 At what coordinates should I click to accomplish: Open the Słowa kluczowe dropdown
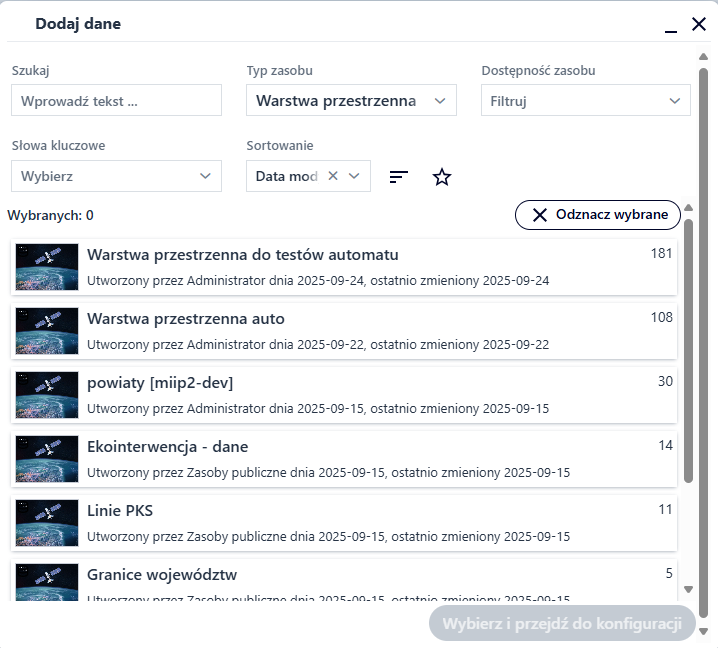click(116, 176)
